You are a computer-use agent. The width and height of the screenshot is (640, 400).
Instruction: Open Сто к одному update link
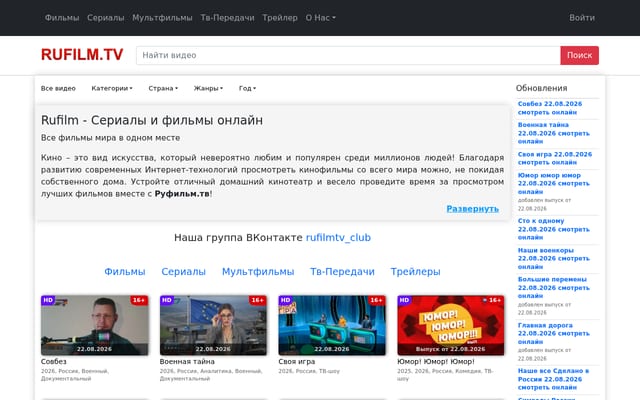[x=553, y=229]
